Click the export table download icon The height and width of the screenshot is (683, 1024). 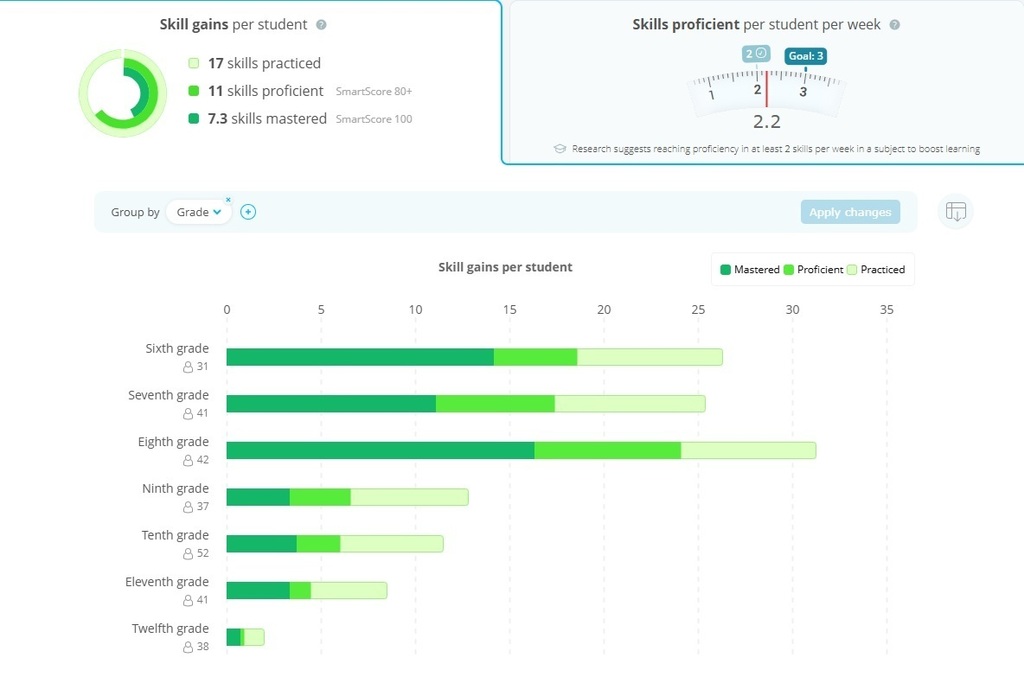pyautogui.click(x=955, y=212)
